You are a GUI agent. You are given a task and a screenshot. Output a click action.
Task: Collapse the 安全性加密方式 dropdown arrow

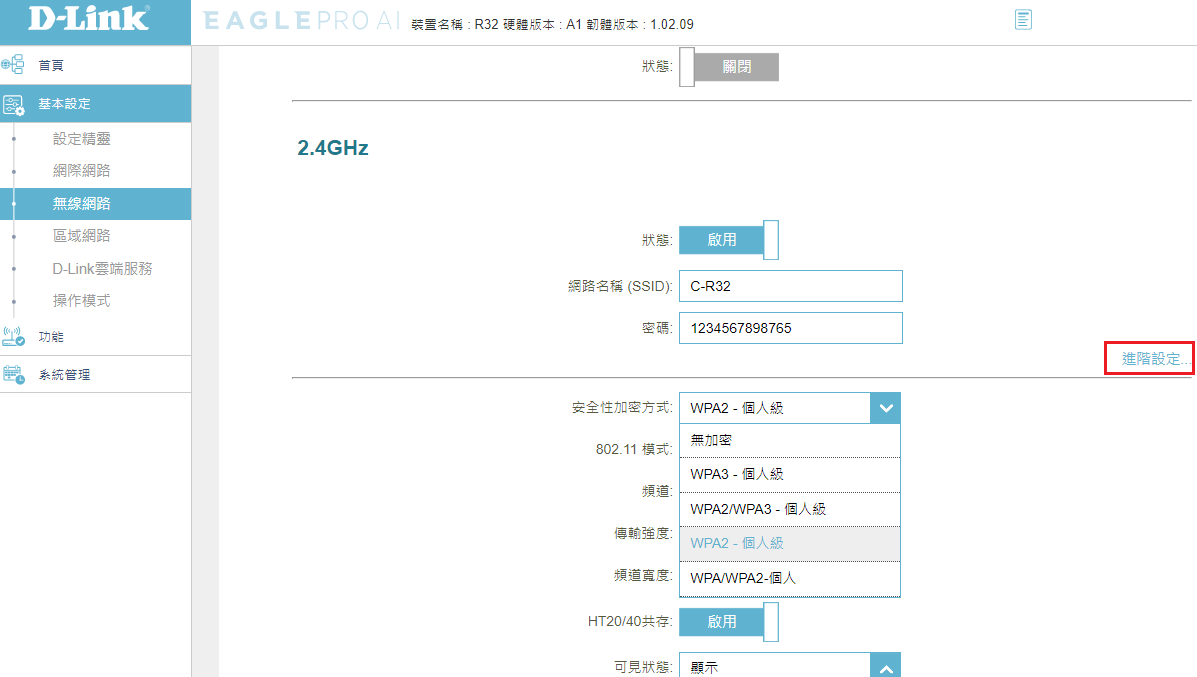pyautogui.click(x=885, y=408)
